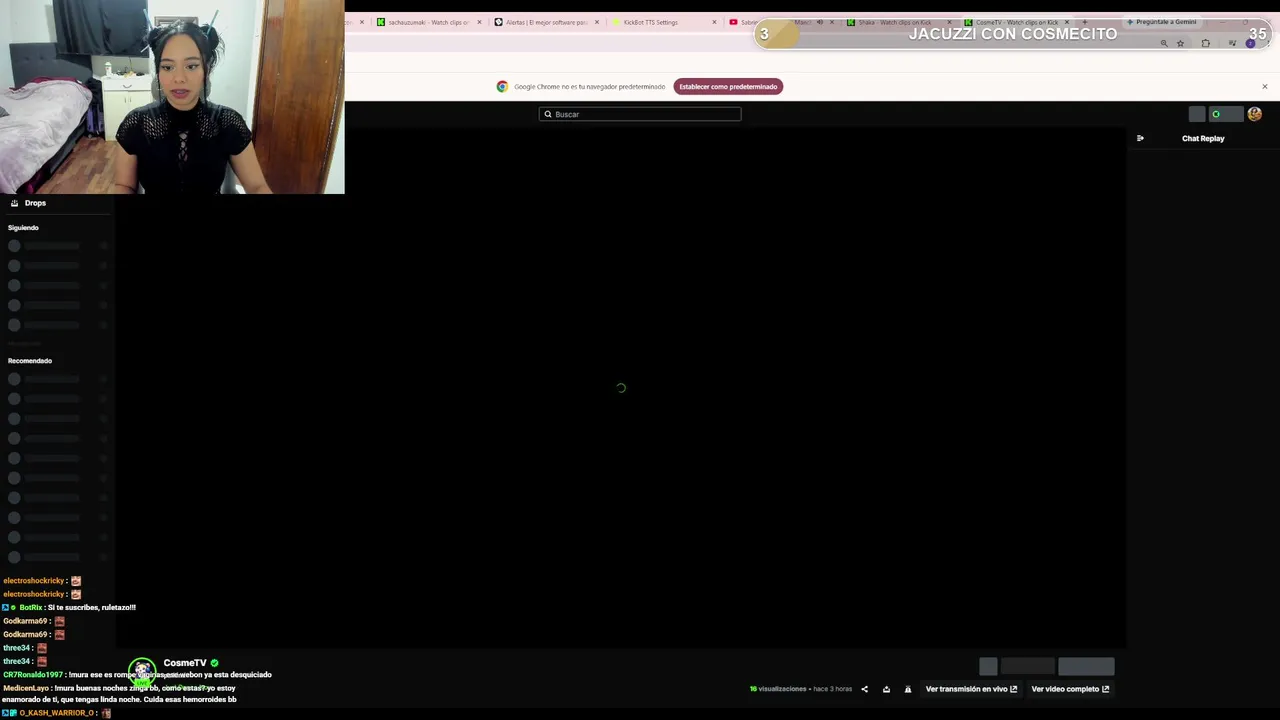Viewport: 1280px width, 720px height.
Task: Click the search magnifier icon beside Buscar
Action: coord(548,114)
